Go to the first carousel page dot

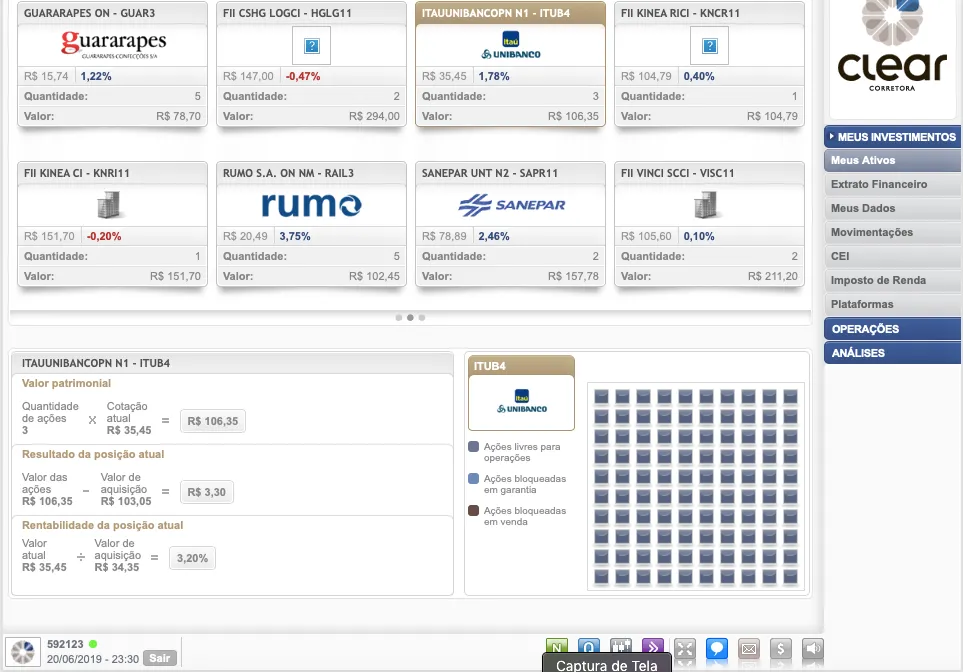[x=398, y=317]
